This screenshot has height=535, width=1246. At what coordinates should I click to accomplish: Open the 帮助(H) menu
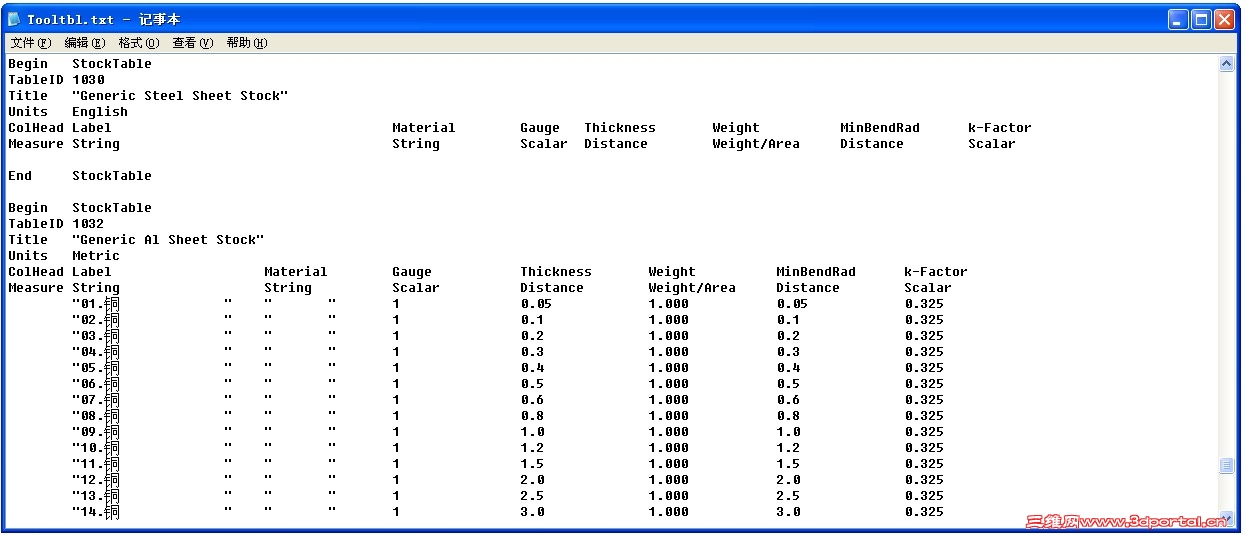point(246,43)
